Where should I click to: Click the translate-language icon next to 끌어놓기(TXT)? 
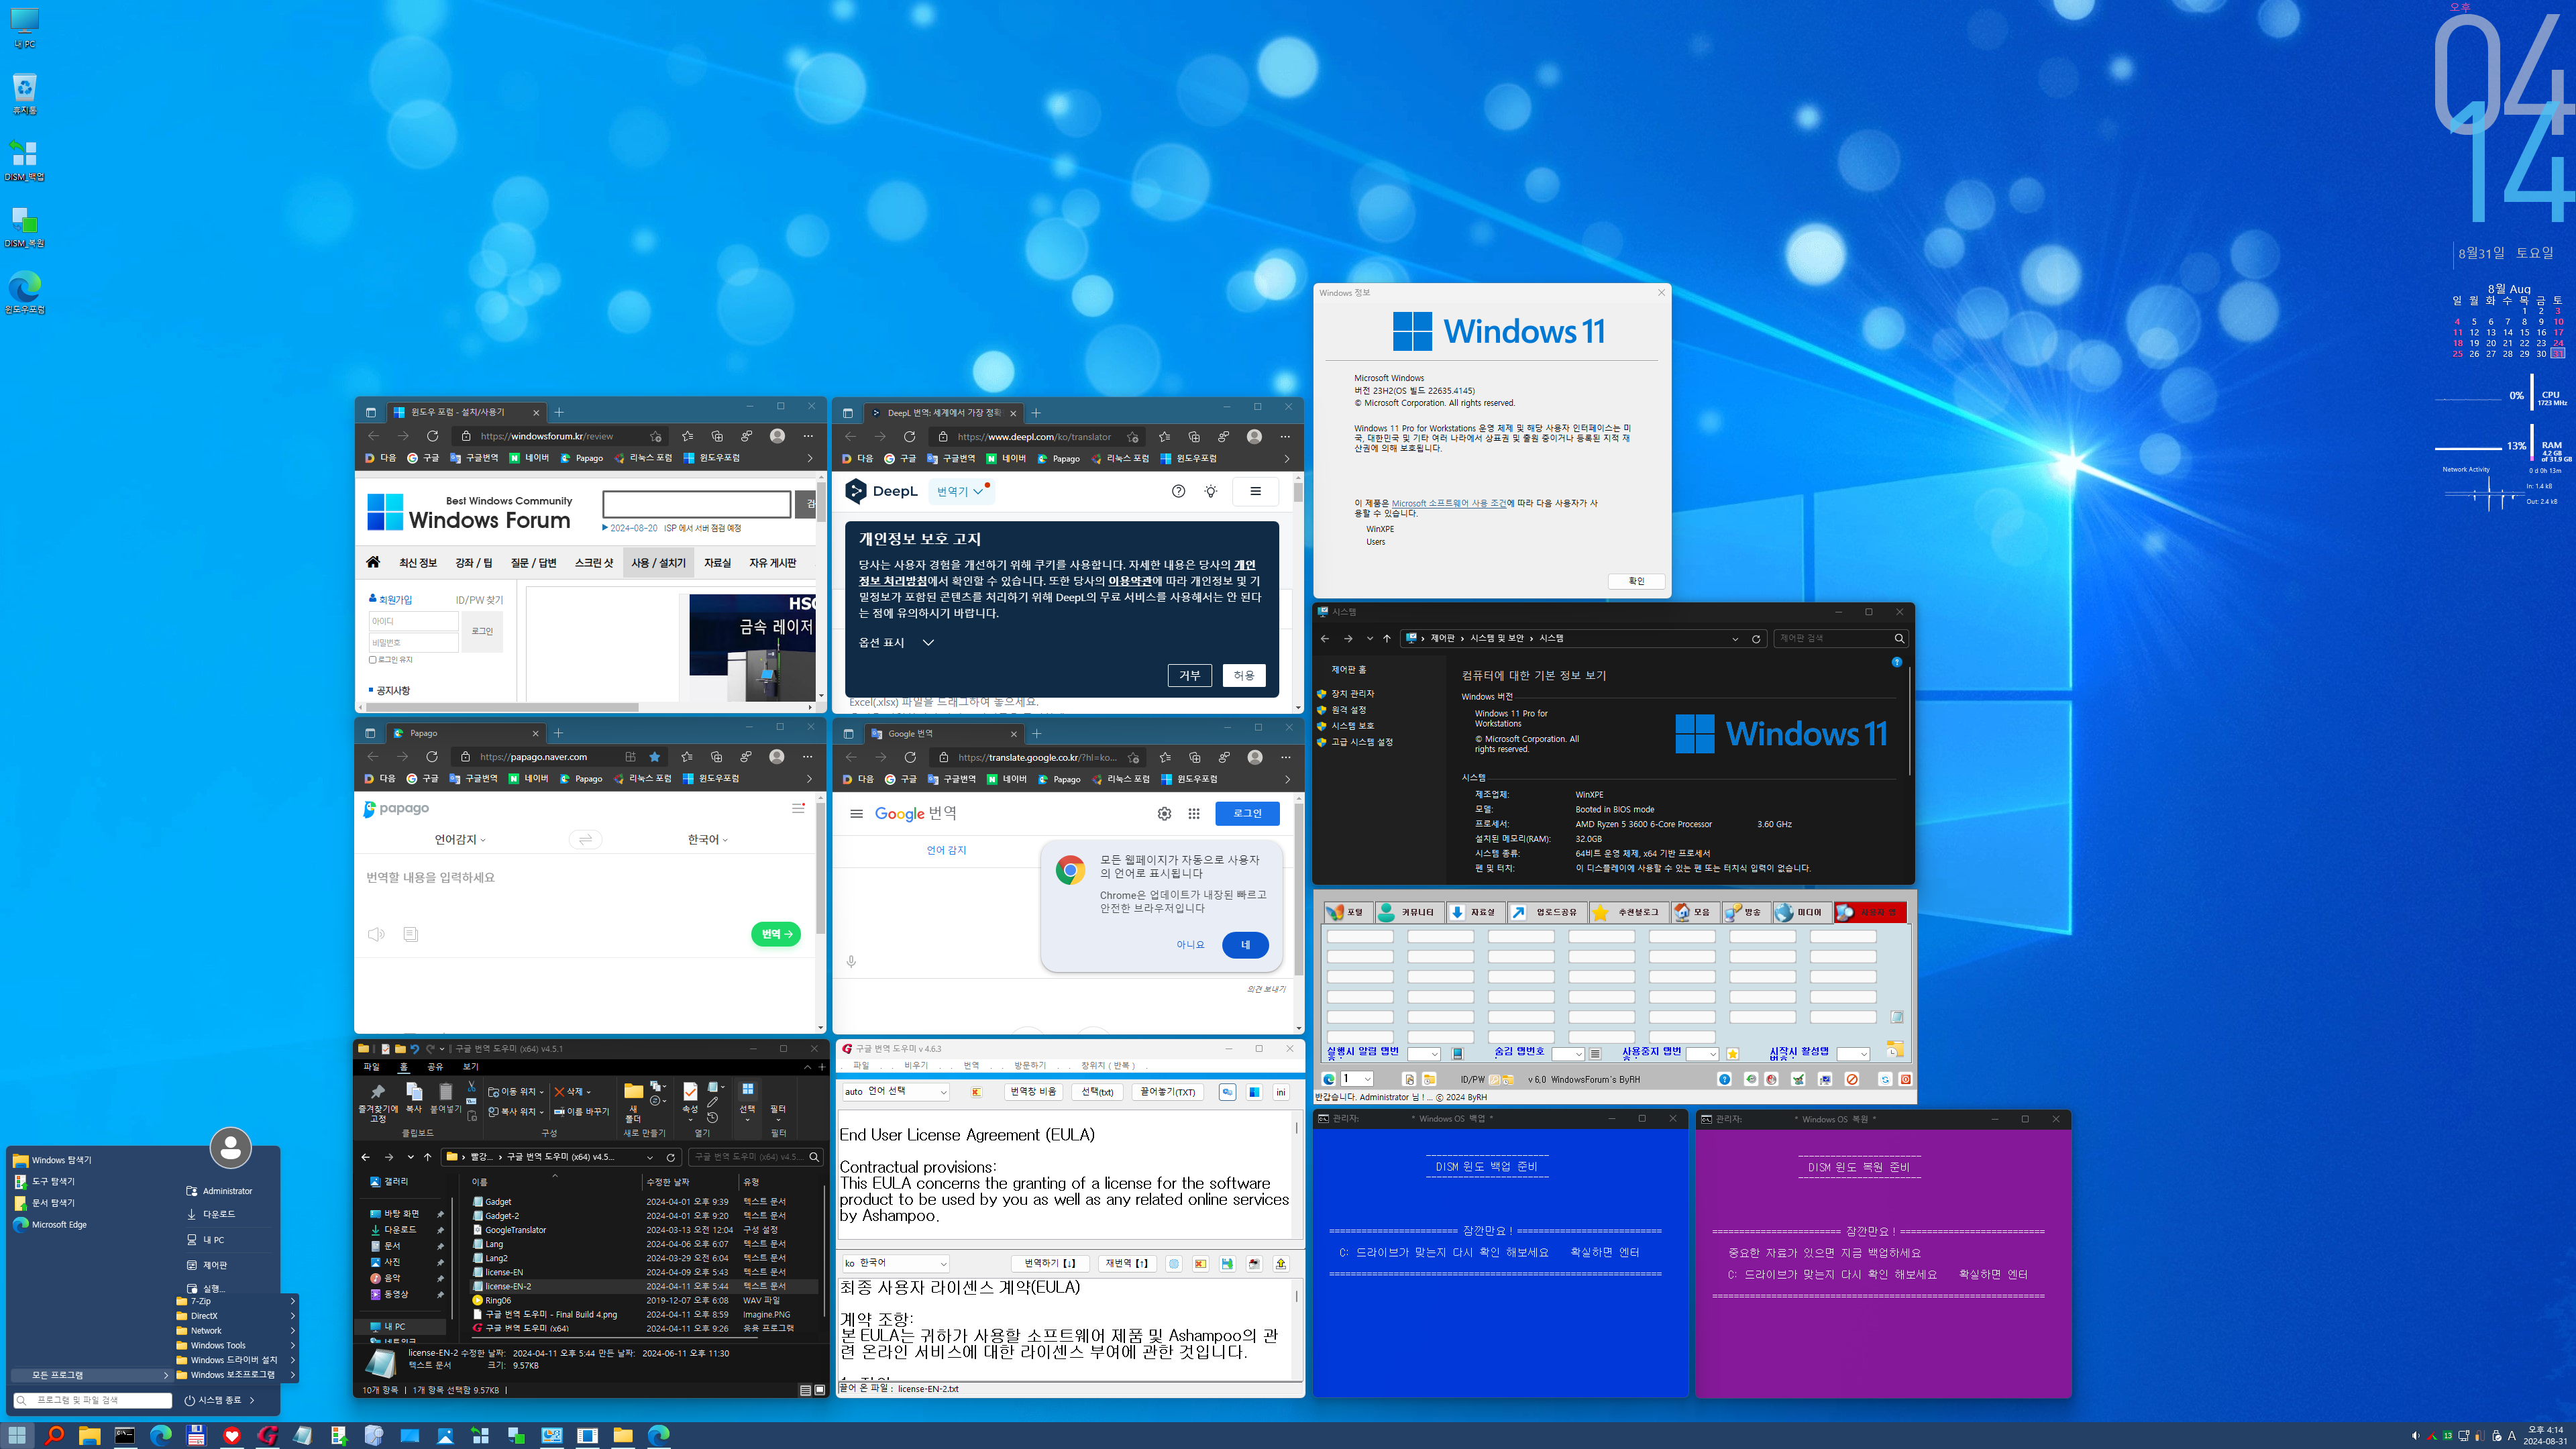(1228, 1092)
